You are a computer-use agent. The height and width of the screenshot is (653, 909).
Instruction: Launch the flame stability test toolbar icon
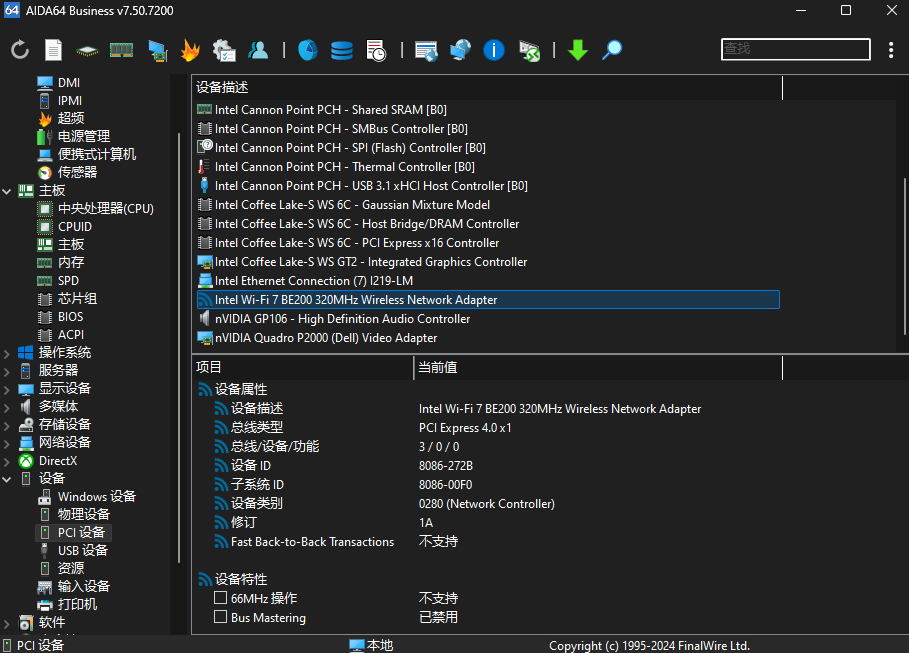190,50
